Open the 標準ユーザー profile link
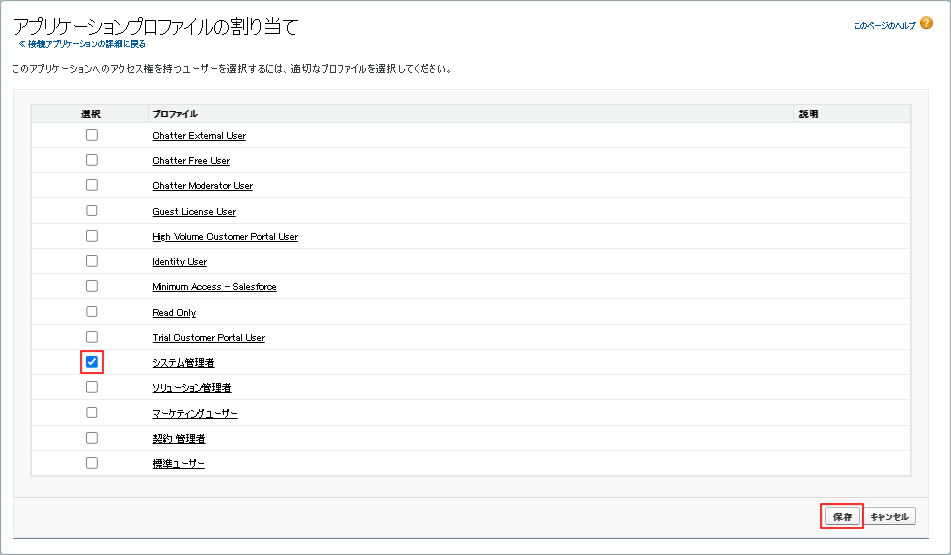 (178, 464)
